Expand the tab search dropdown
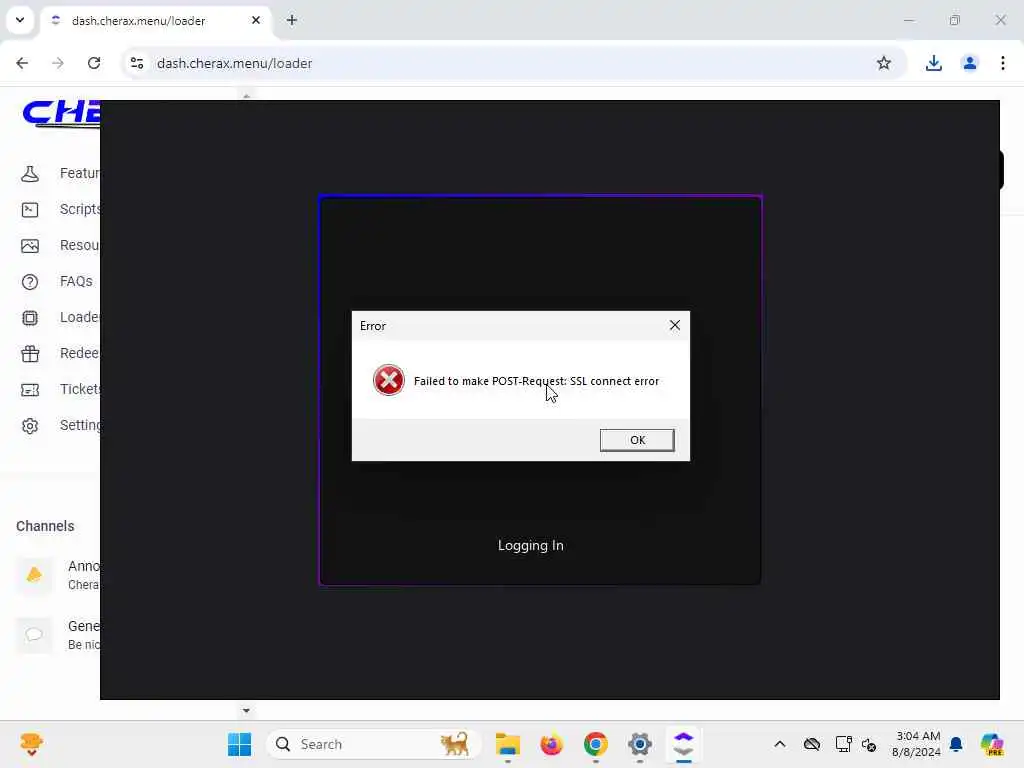This screenshot has width=1024, height=768. pyautogui.click(x=20, y=20)
